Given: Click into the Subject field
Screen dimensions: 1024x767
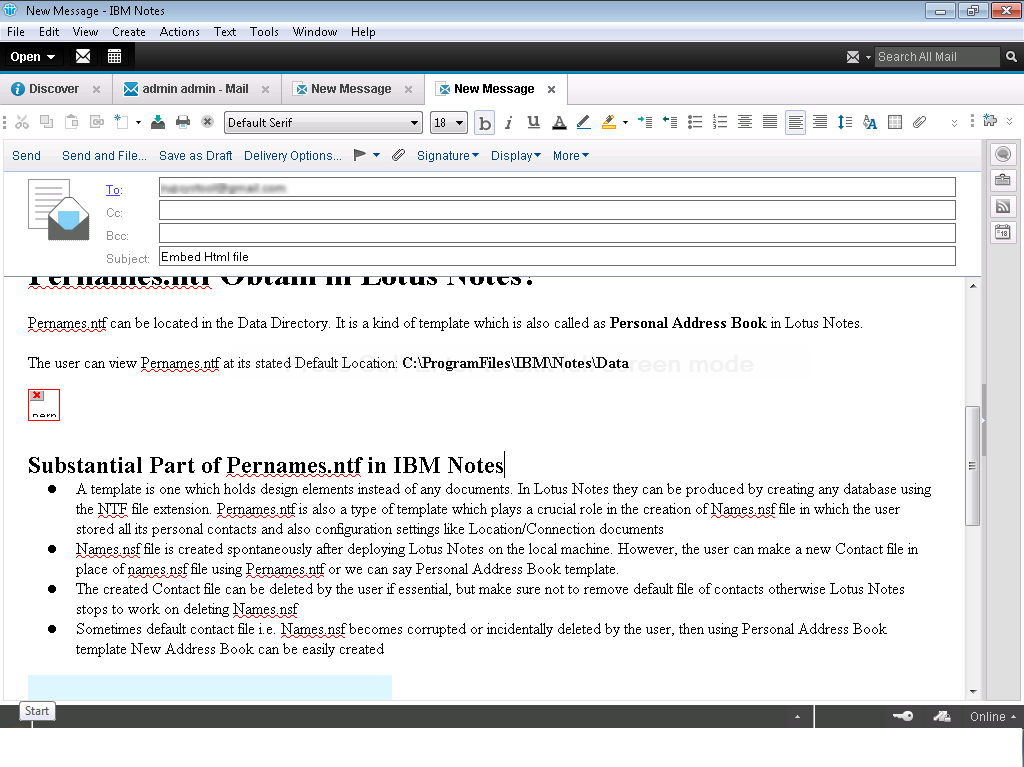Looking at the screenshot, I should [x=557, y=256].
